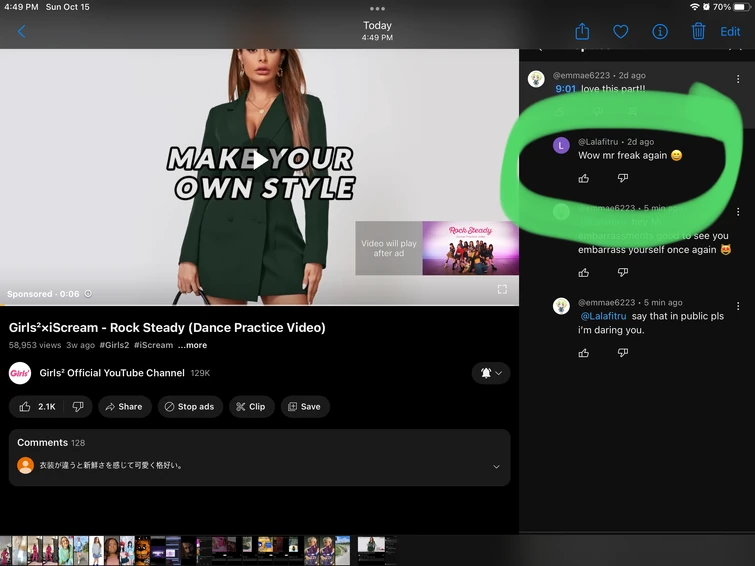Tap the @Lalafitru username in circled comment
Screen dimensions: 755x566
598,142
